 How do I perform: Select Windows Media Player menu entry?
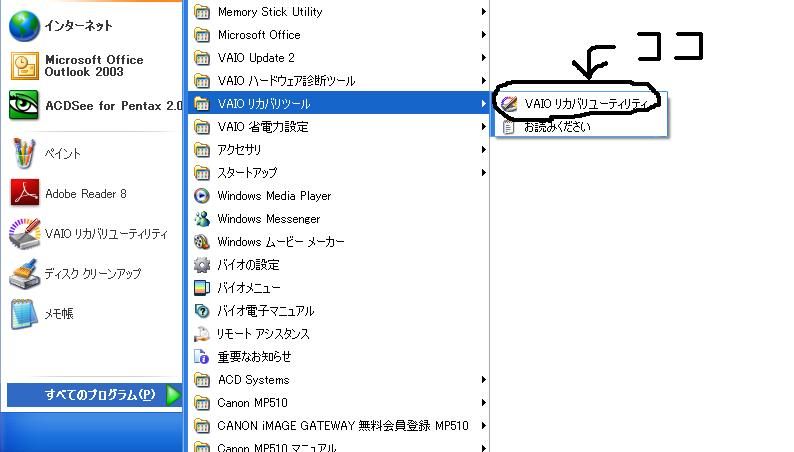click(339, 196)
